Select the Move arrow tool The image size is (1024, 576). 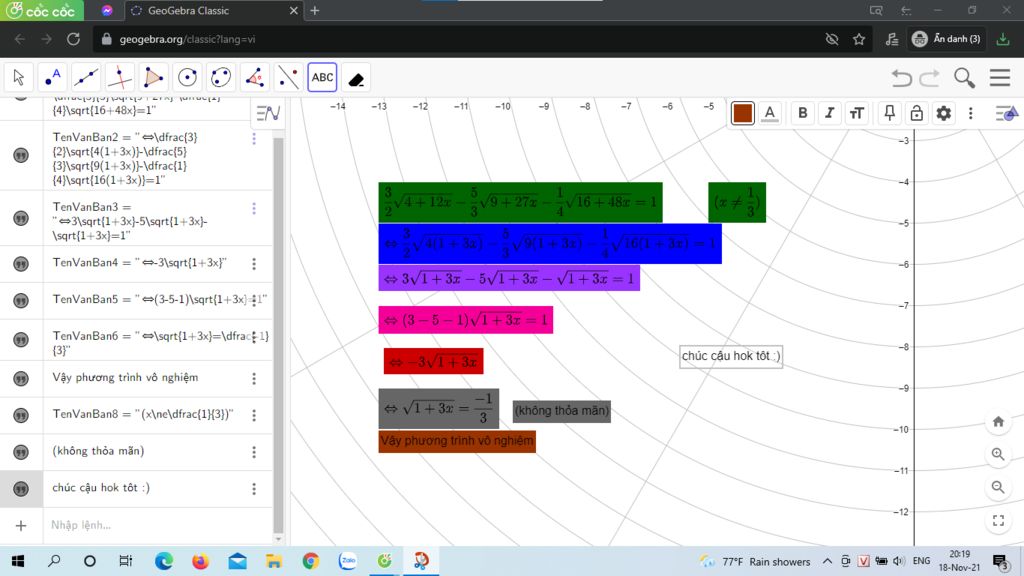tap(19, 78)
